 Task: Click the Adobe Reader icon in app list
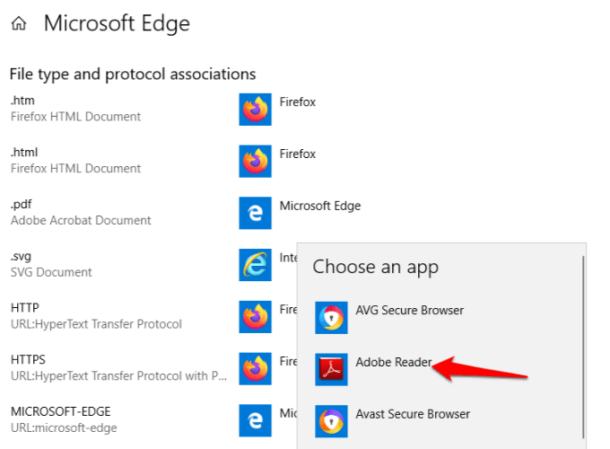click(x=331, y=368)
